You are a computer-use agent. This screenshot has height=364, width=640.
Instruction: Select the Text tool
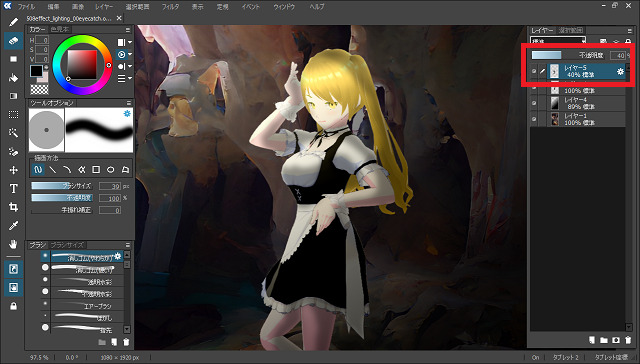(x=13, y=189)
